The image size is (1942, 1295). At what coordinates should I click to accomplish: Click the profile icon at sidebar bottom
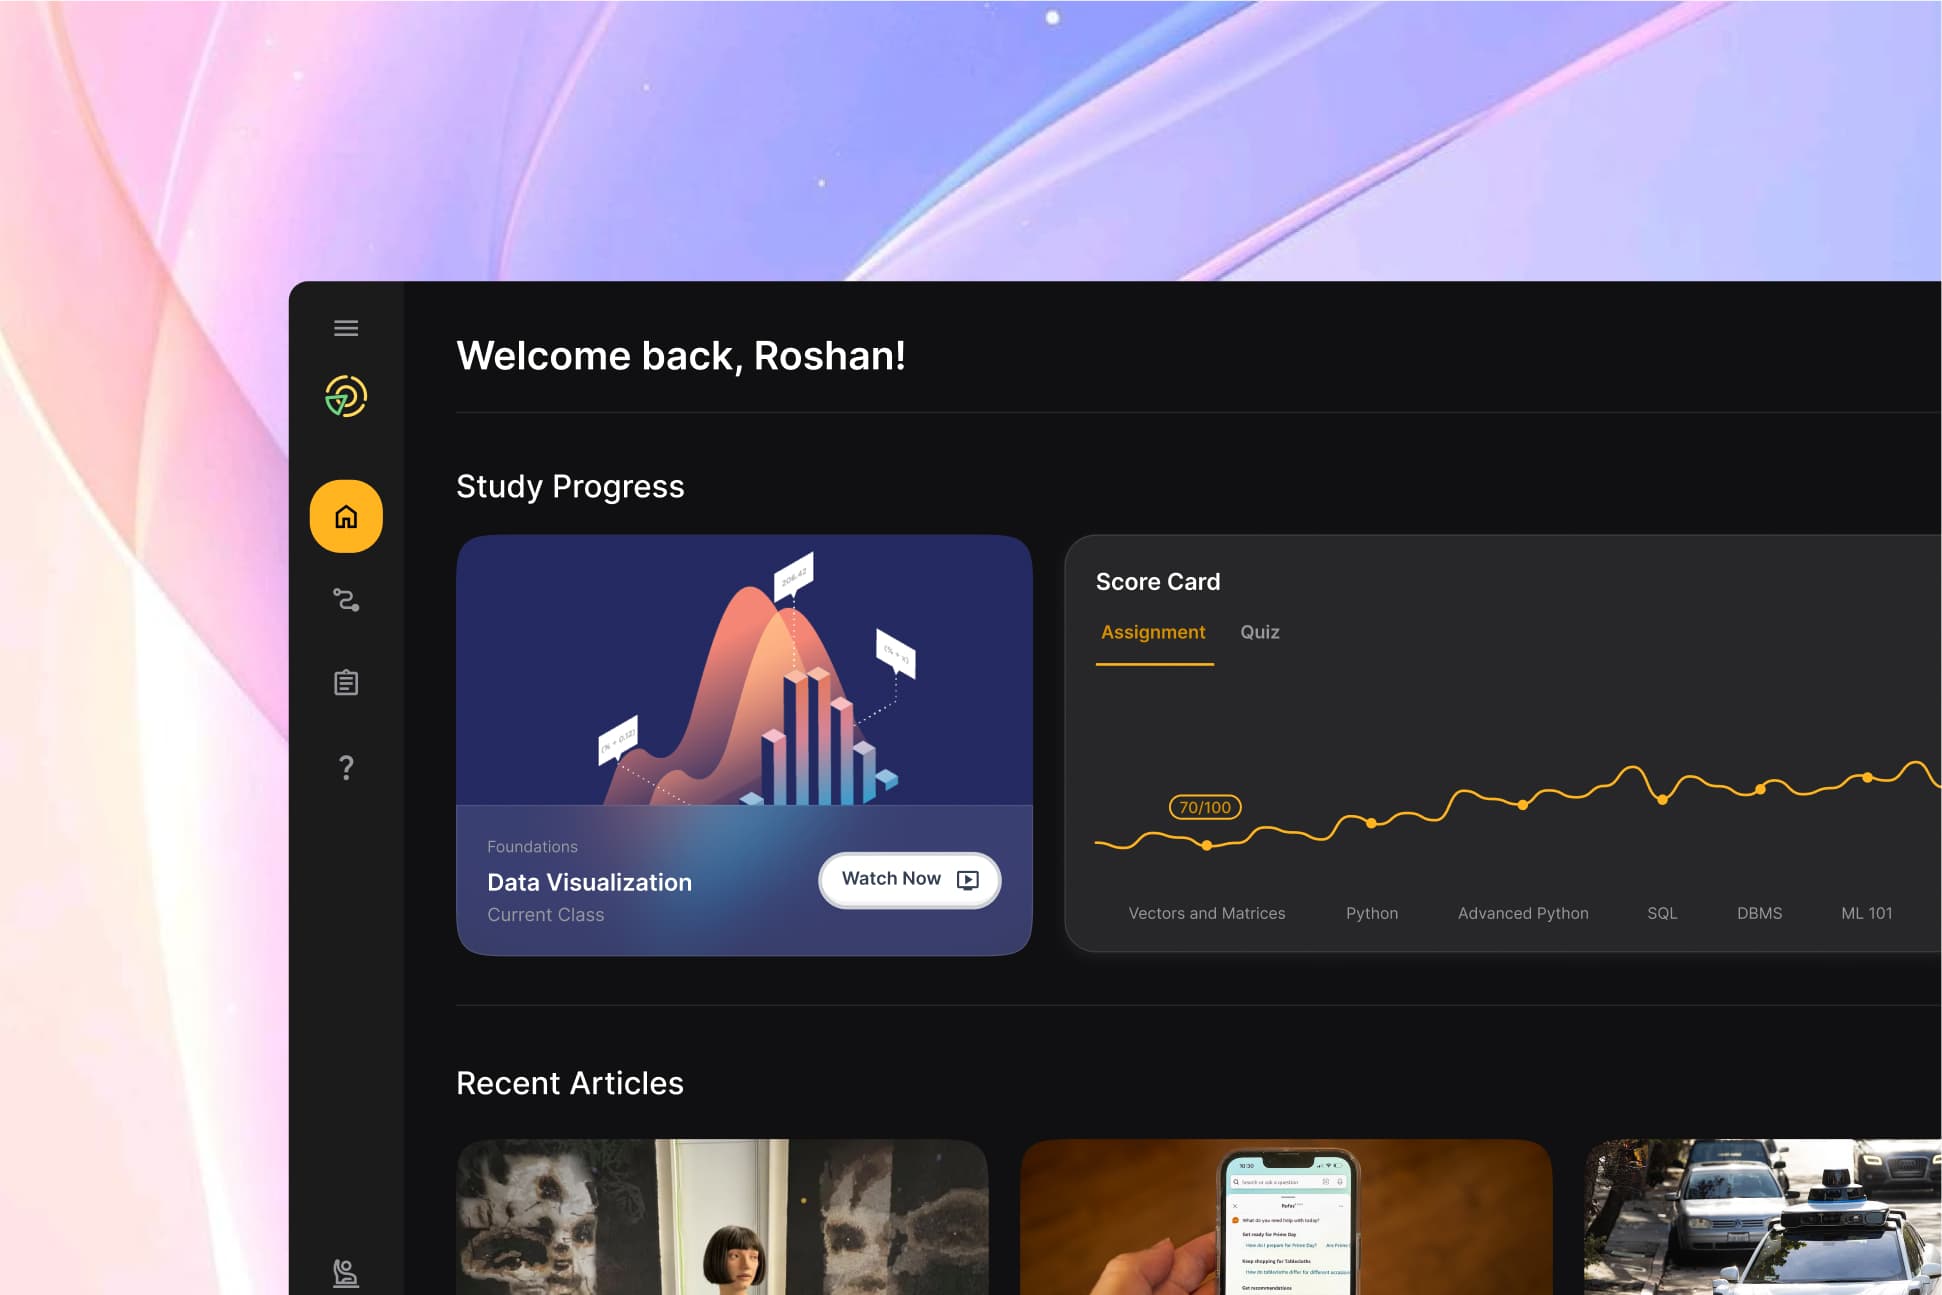(346, 1273)
